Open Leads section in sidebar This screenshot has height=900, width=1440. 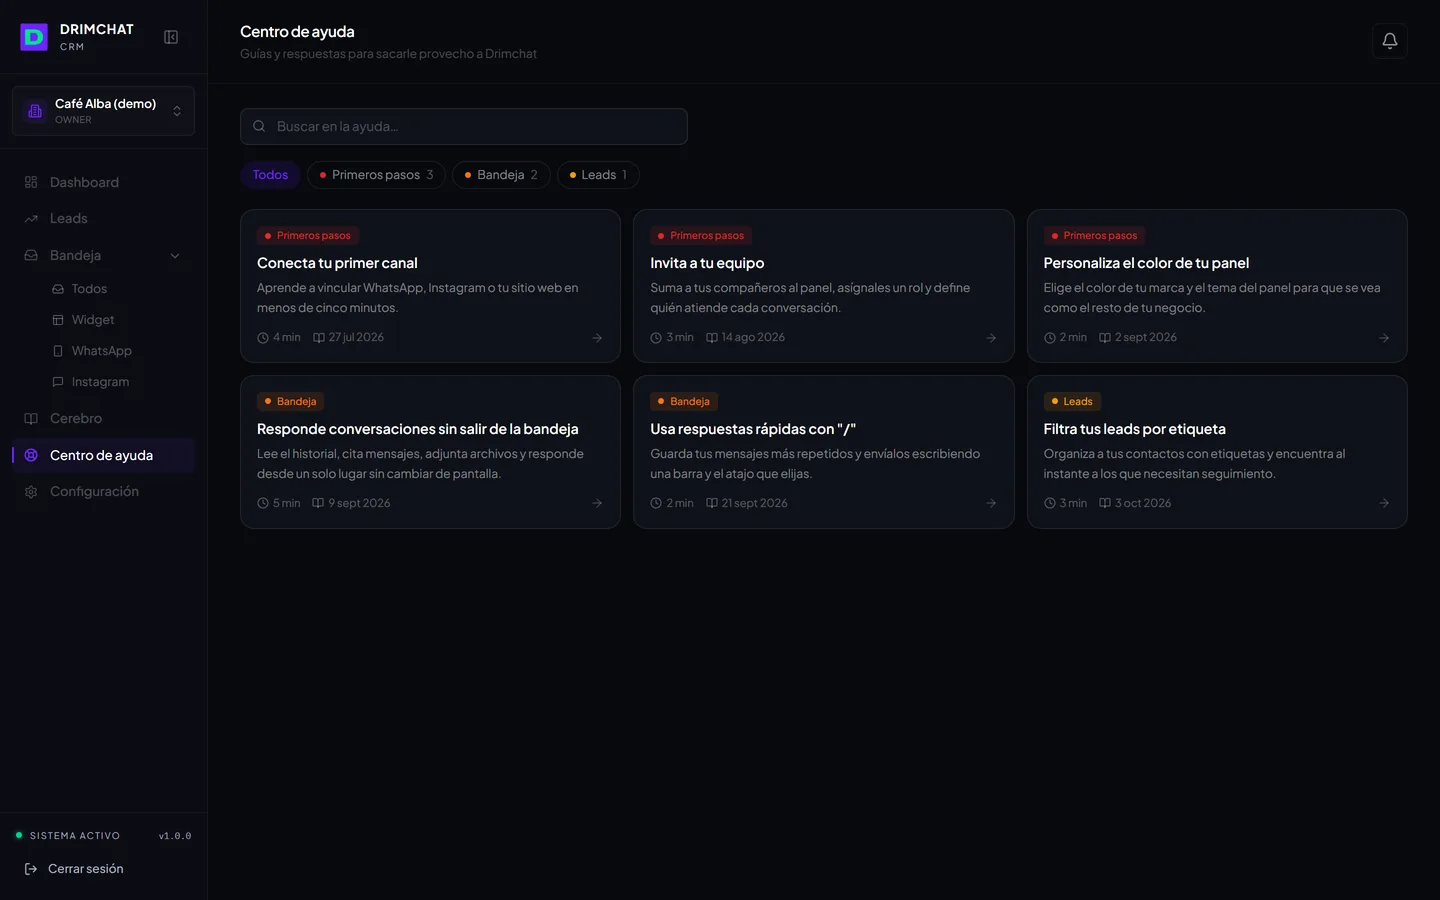point(103,219)
